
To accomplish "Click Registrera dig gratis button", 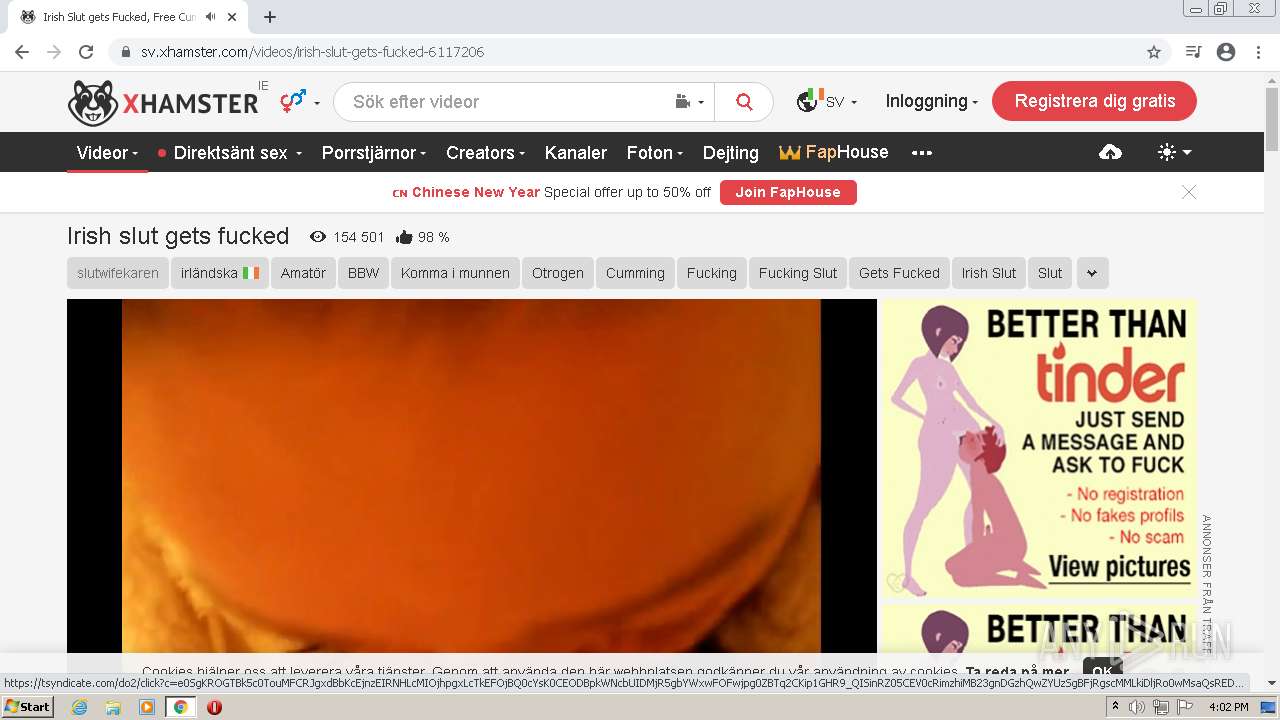I will [x=1094, y=101].
